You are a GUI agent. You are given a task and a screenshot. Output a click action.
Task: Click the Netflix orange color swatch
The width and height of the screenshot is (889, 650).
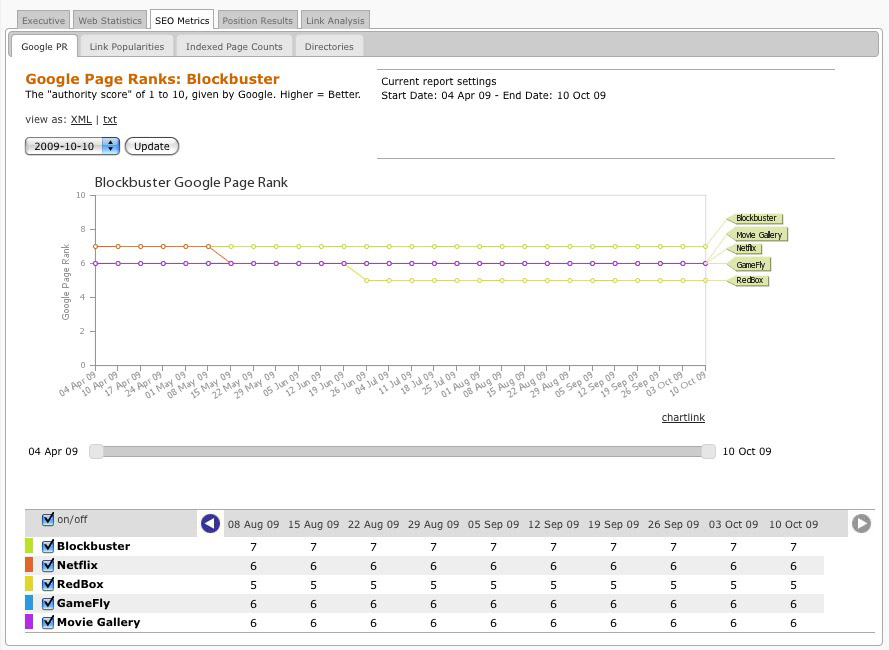[29, 565]
